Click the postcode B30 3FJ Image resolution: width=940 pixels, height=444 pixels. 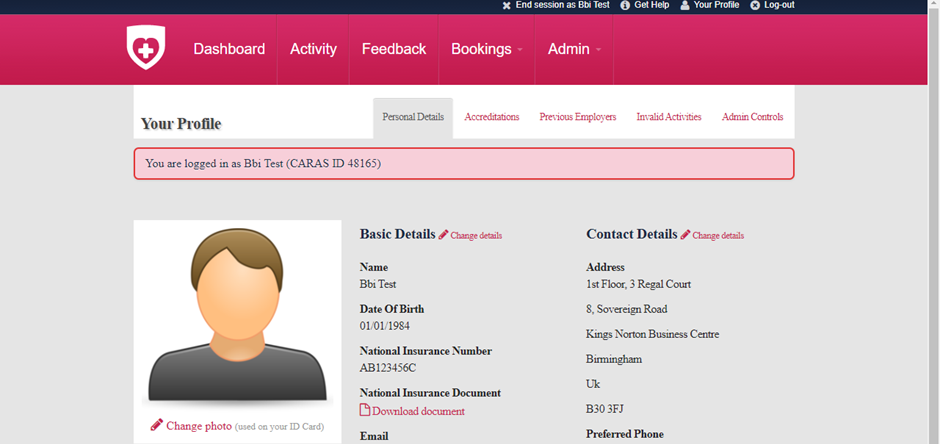pos(607,409)
